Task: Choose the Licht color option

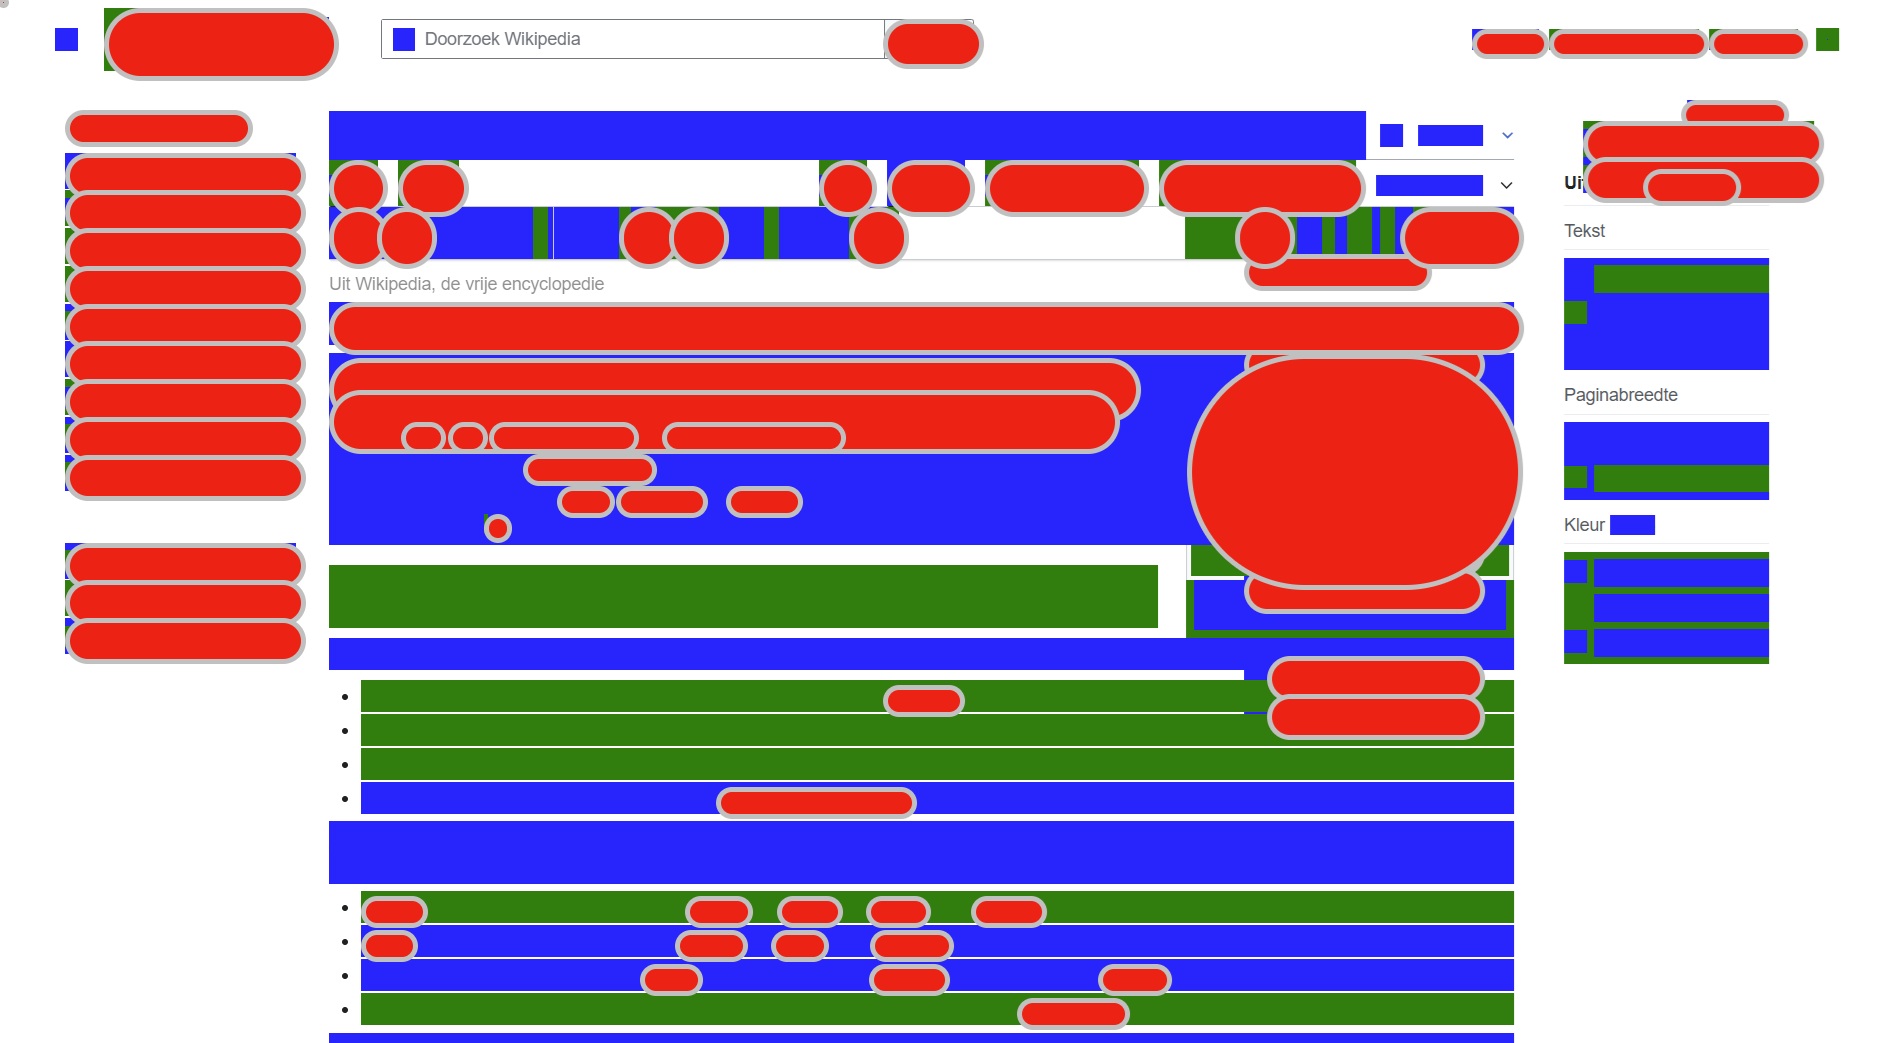Action: [1575, 607]
